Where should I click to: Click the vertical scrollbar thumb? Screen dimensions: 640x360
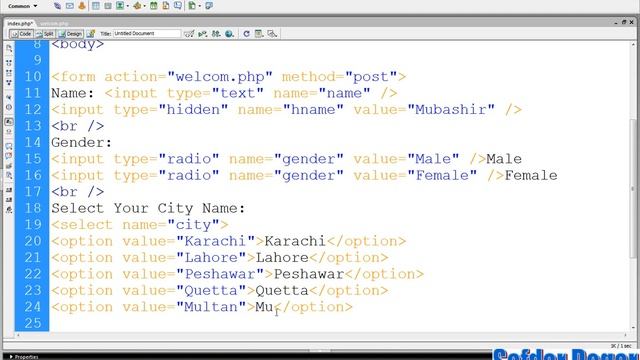click(x=633, y=188)
